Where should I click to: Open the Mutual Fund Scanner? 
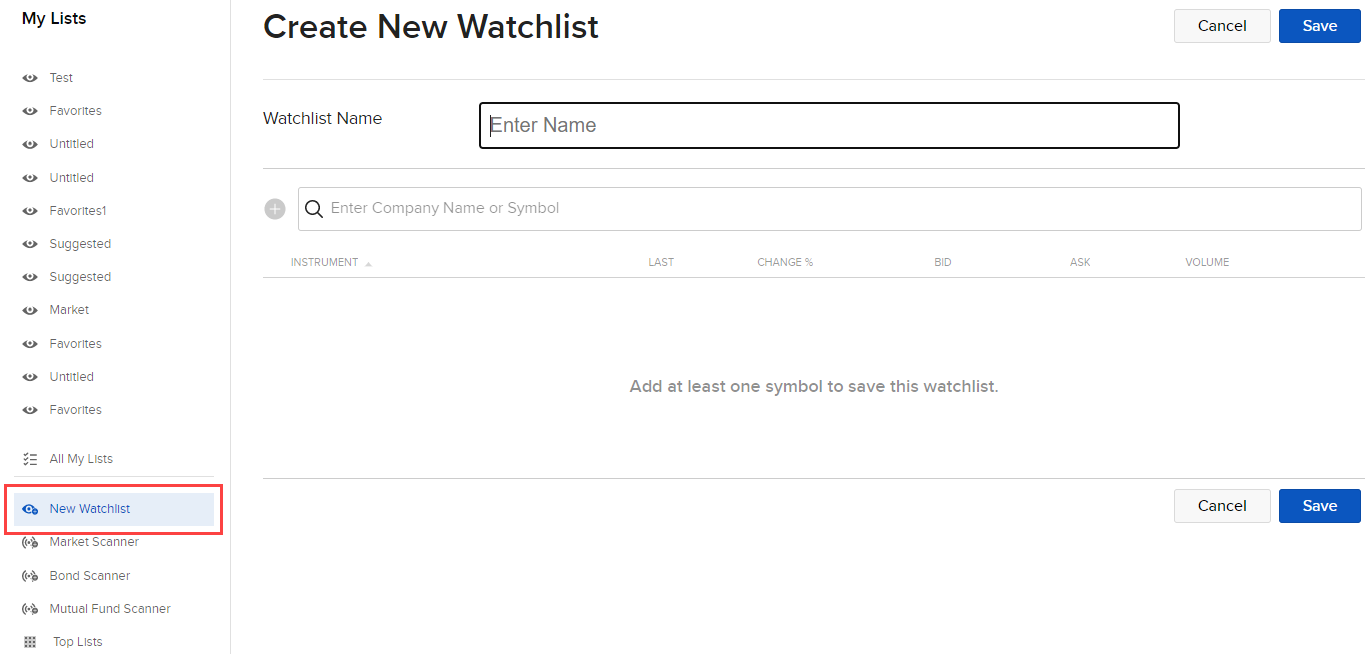[110, 608]
